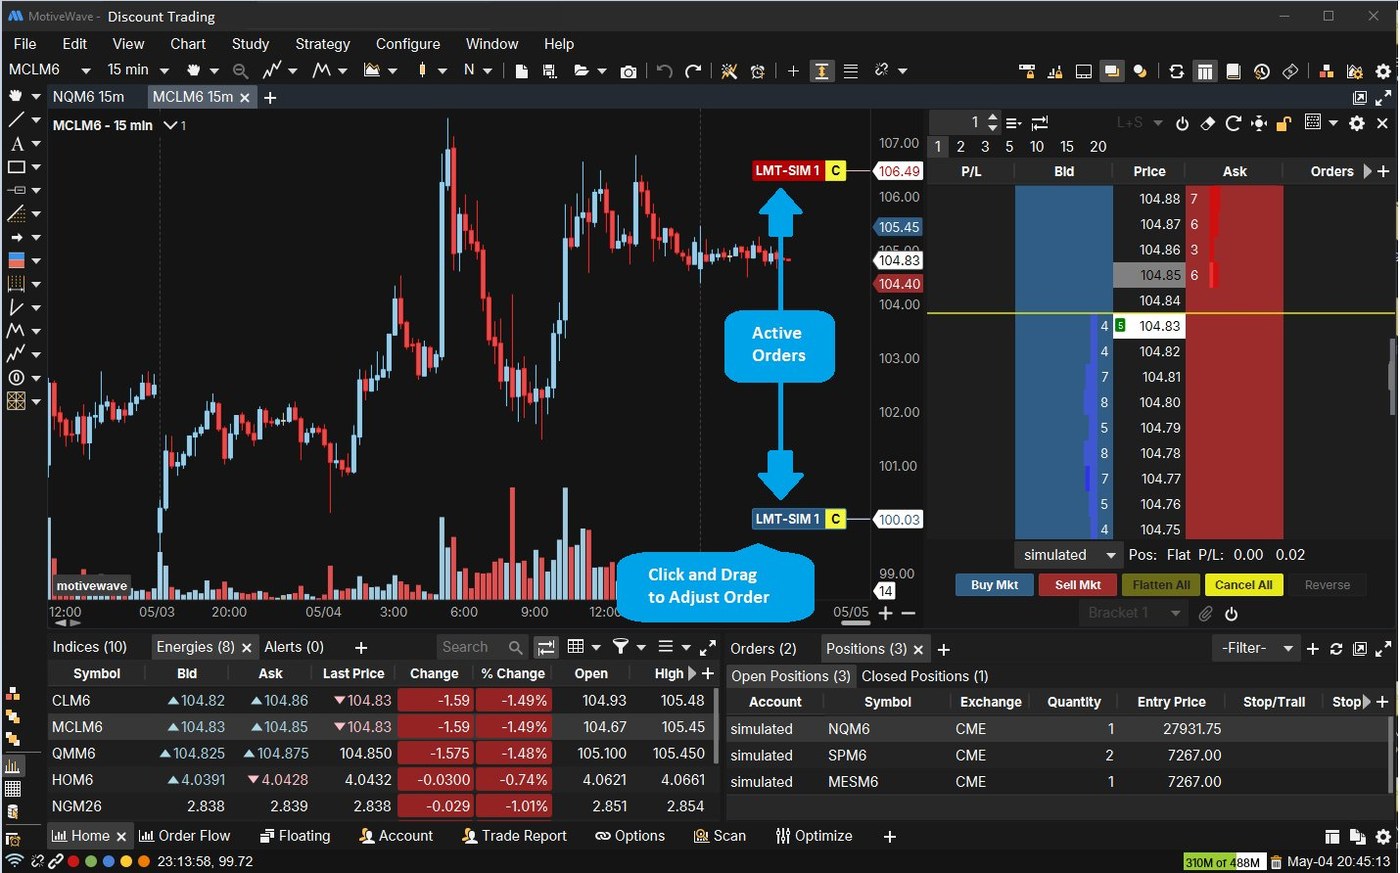Click the camera-clock history toolbar icon
The image size is (1400, 873).
coord(1262,71)
